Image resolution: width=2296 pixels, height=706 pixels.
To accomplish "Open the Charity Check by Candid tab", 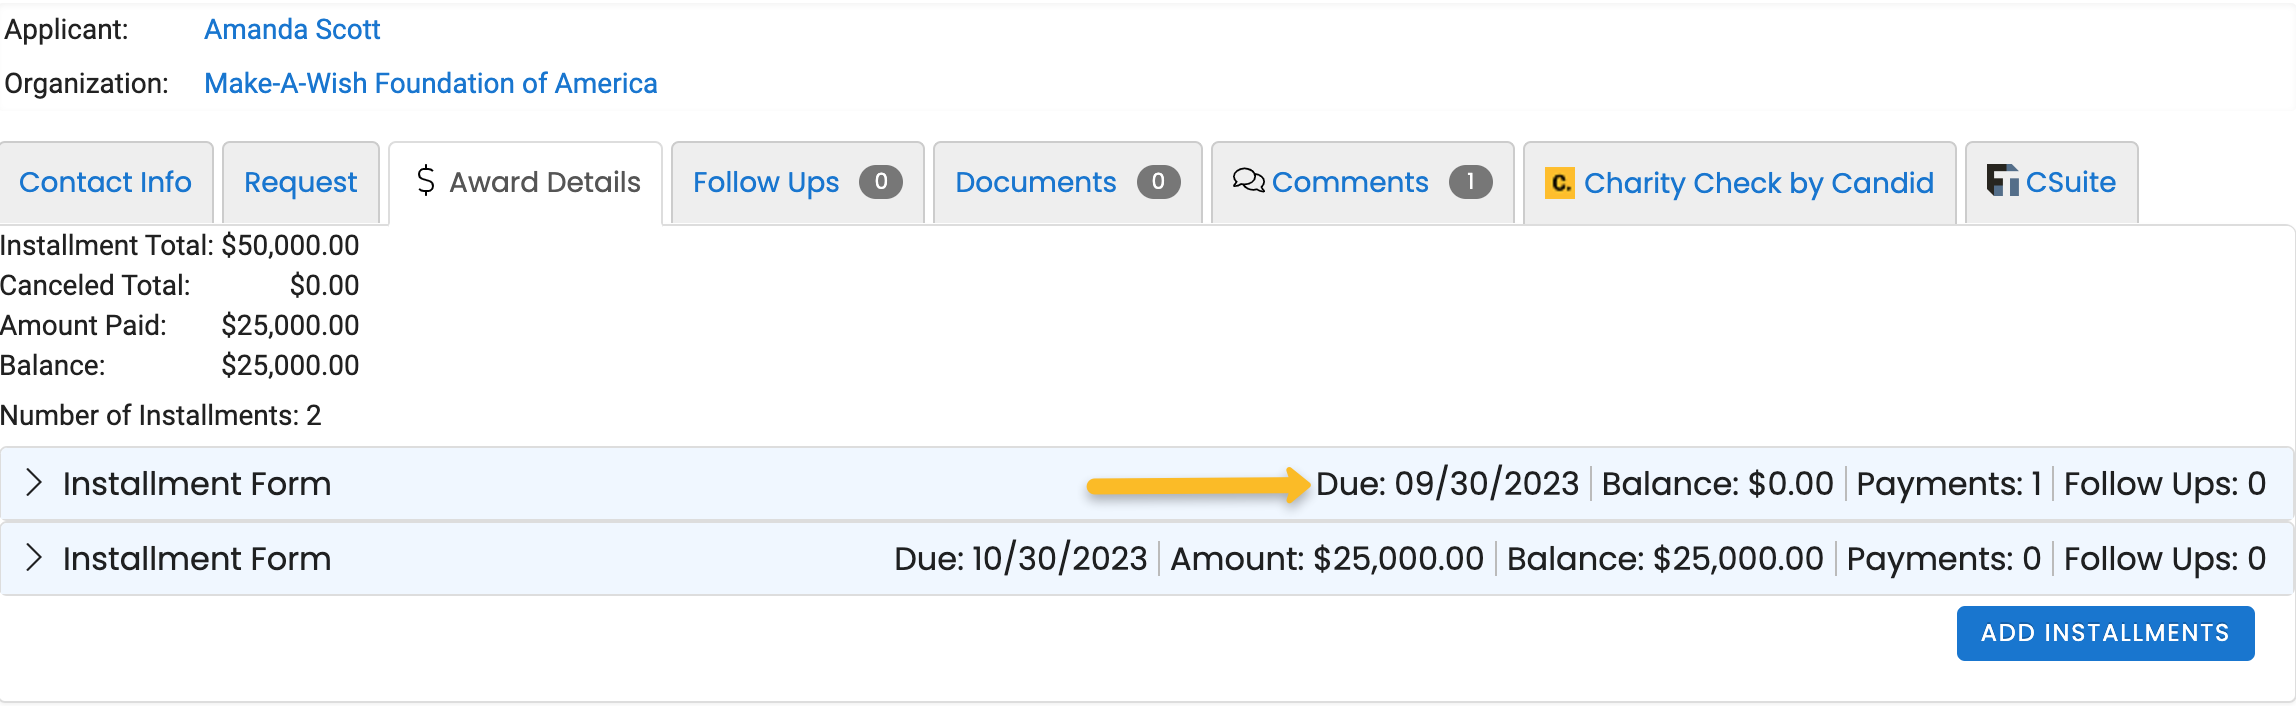I will [1739, 182].
